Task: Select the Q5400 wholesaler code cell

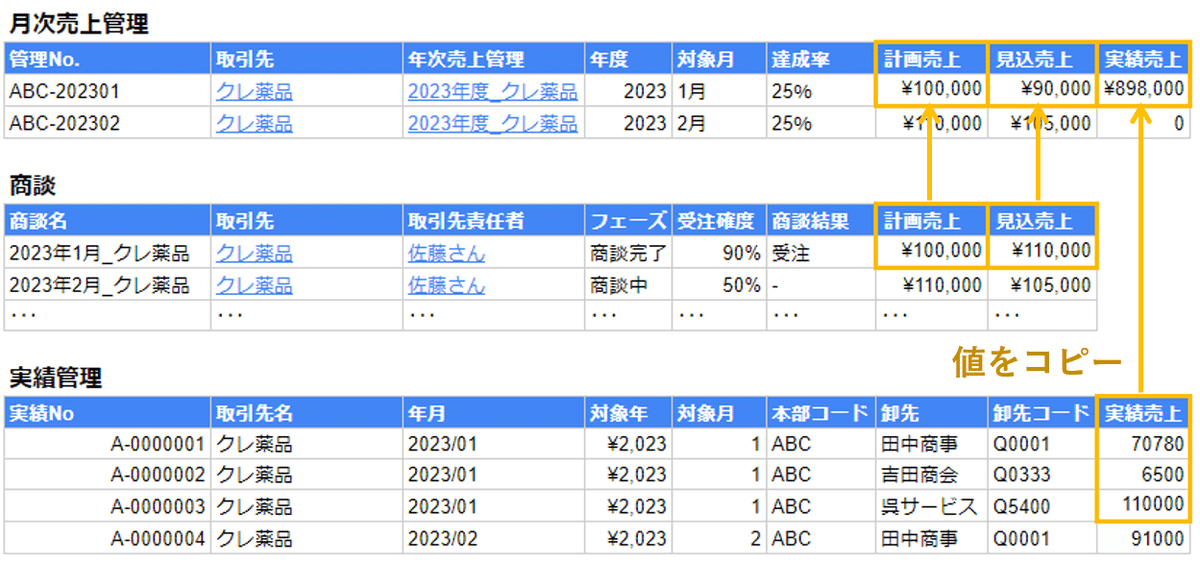Action: click(1042, 507)
